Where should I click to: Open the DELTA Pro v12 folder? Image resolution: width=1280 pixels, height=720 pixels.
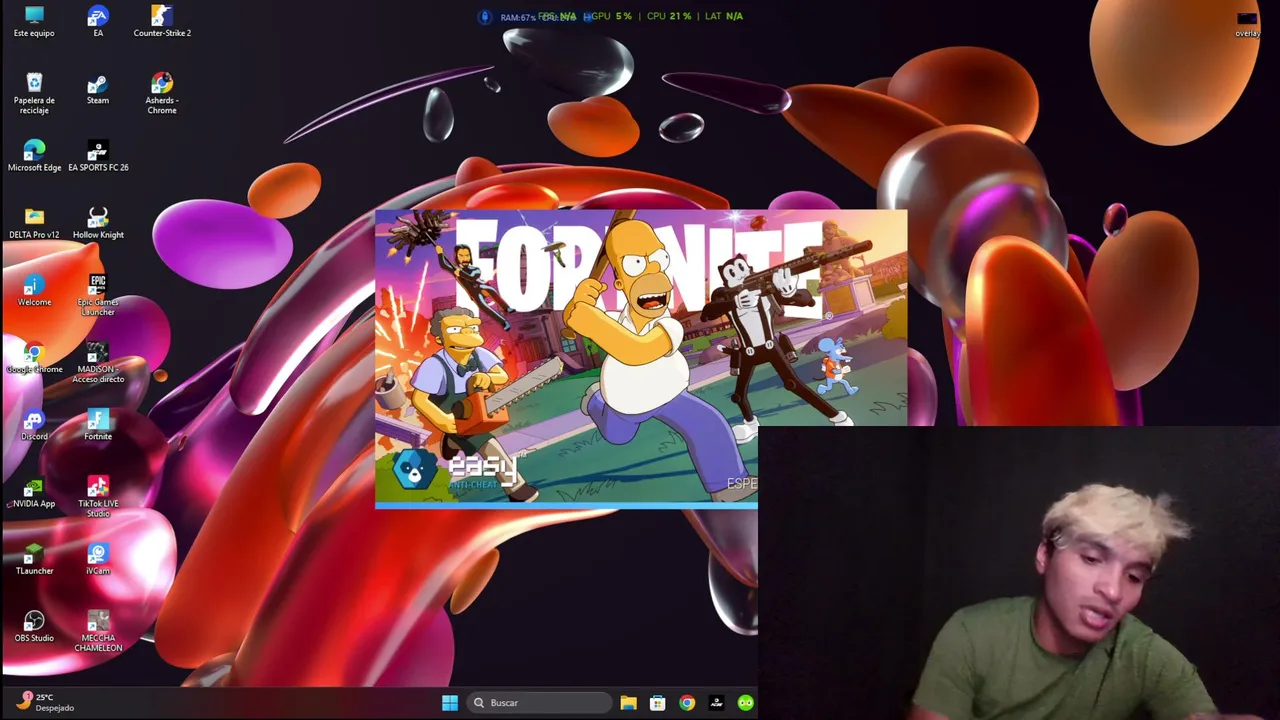point(34,223)
